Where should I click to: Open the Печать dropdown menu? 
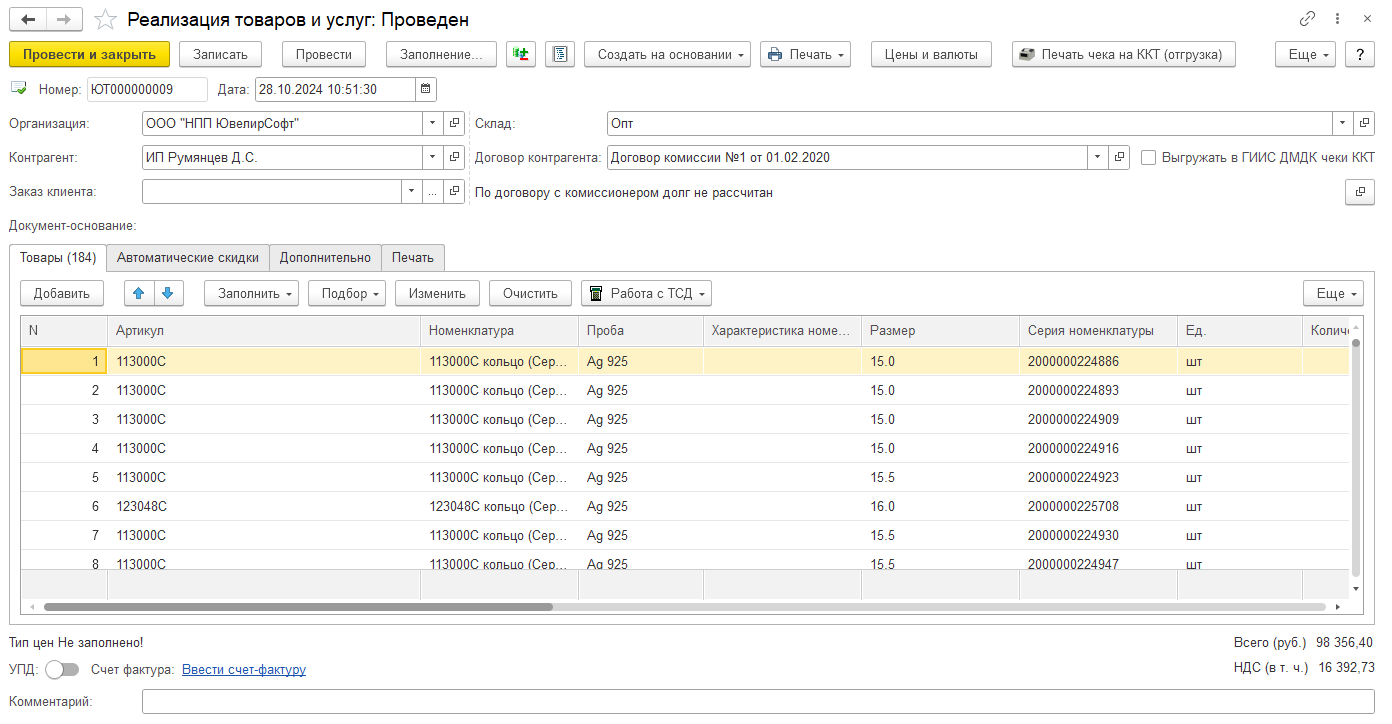tap(806, 54)
